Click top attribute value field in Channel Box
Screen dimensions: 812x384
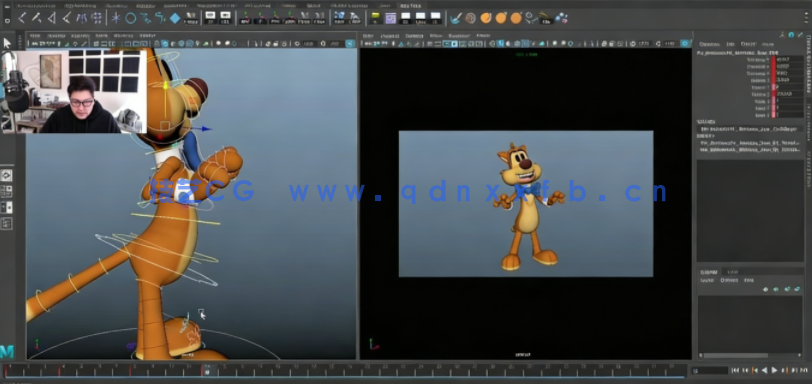coord(789,60)
